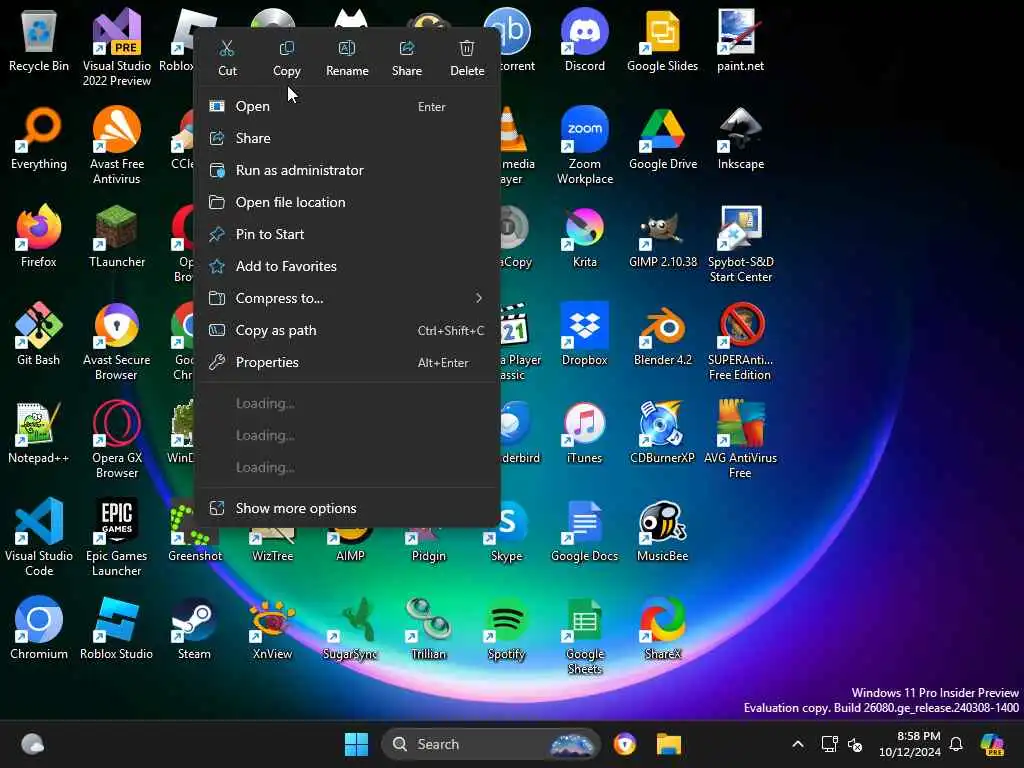Screen dimensions: 1024x768
Task: Select the TLauncher Minecraft icon
Action: coord(117,236)
